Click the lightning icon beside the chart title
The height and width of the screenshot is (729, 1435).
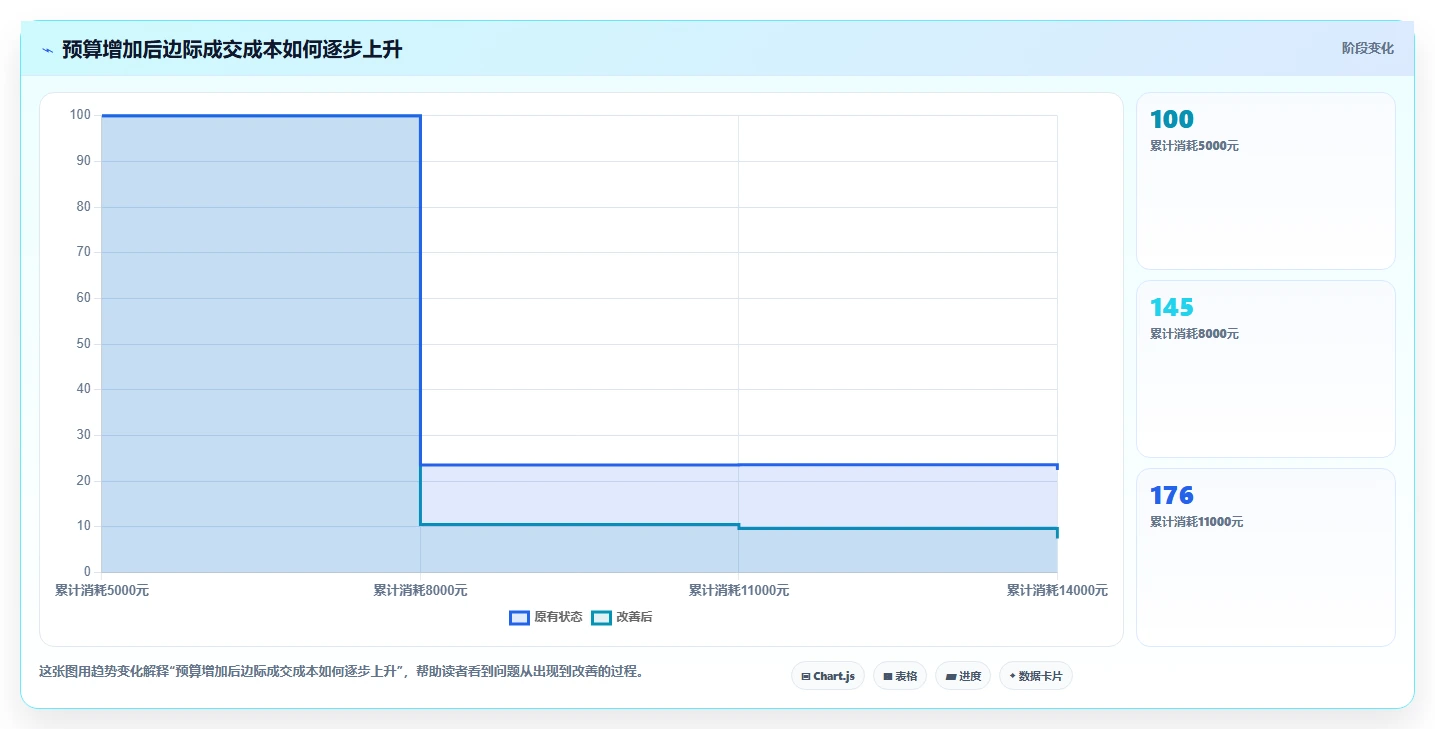(48, 50)
